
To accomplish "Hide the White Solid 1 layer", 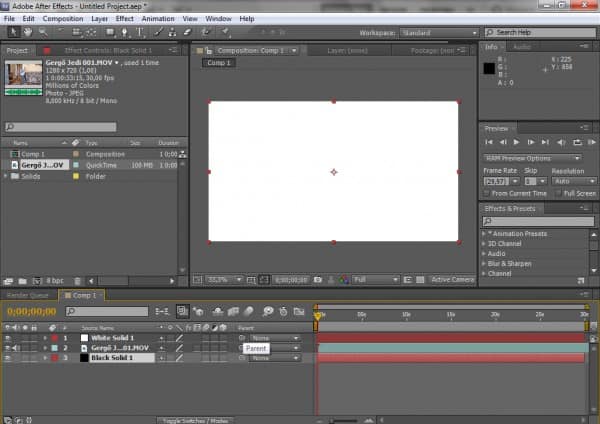I will [8, 338].
